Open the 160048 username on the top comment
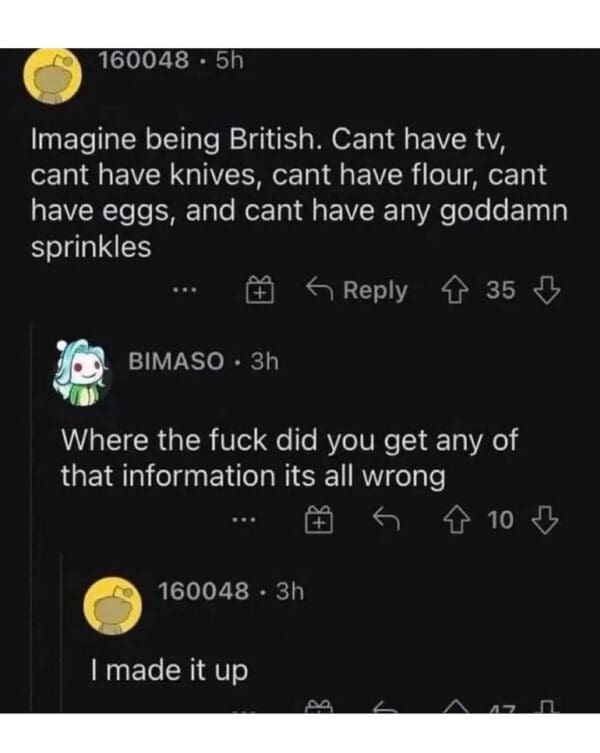This screenshot has height=753, width=600. tap(143, 61)
